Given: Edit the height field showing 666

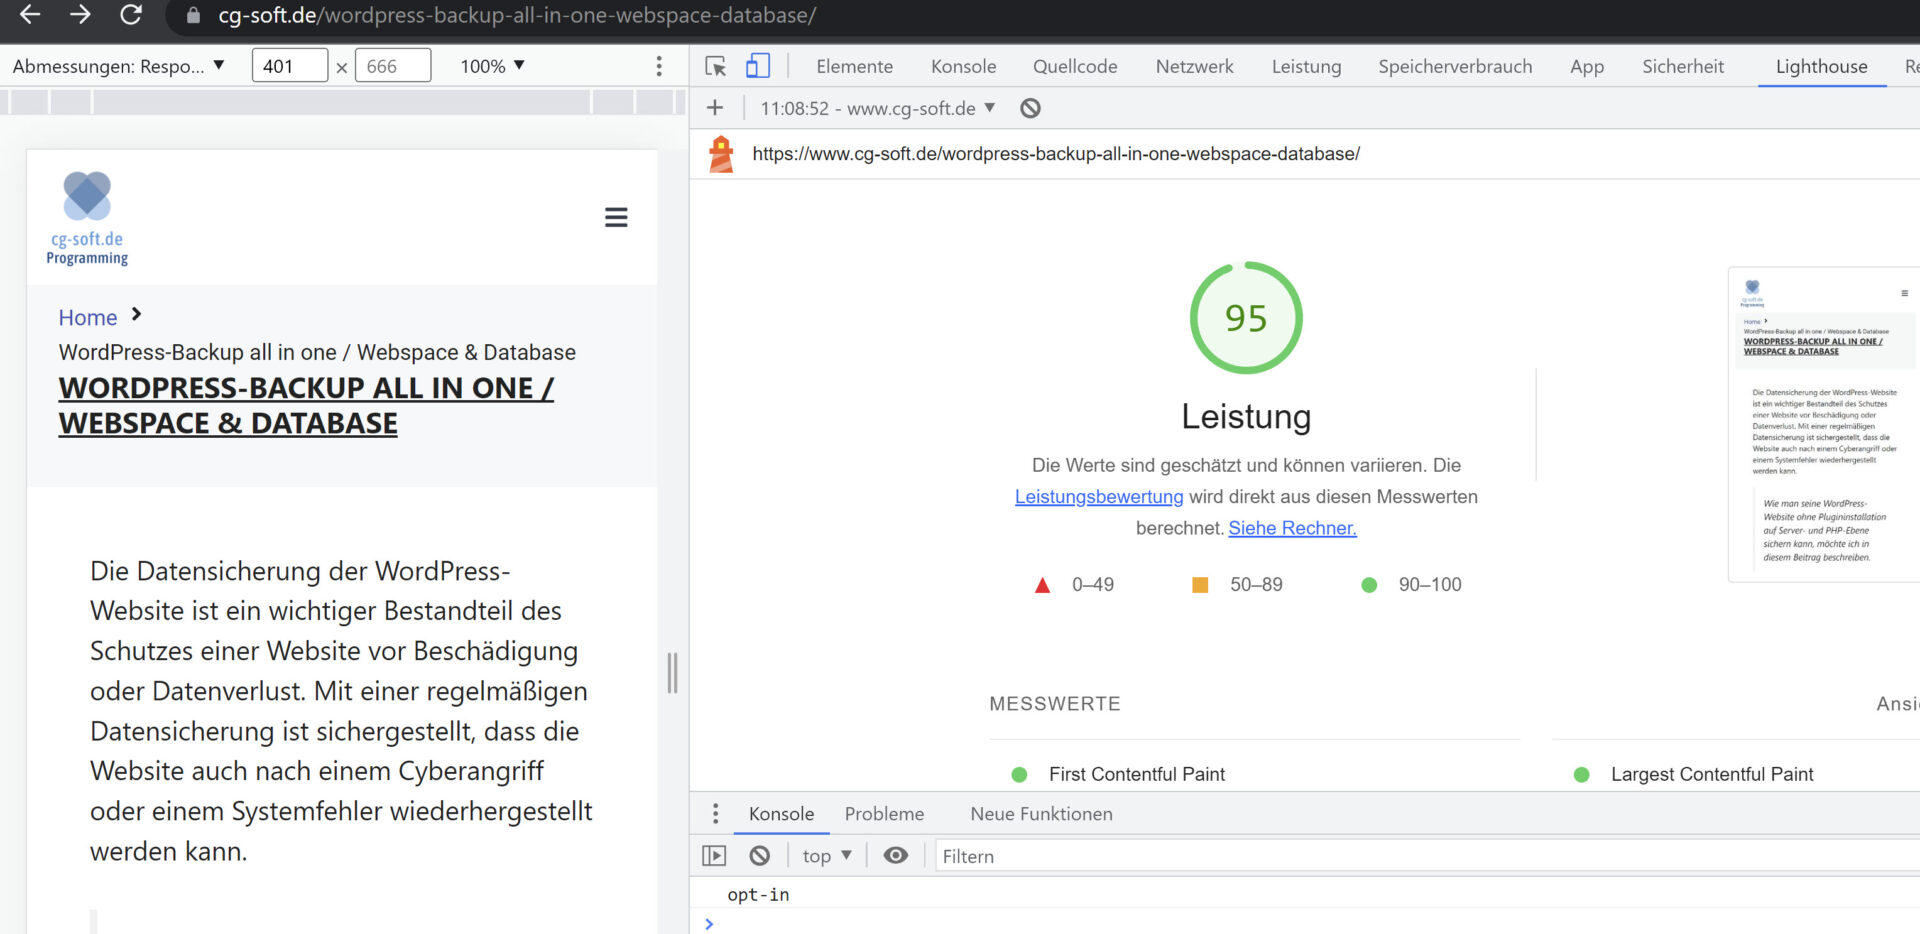Looking at the screenshot, I should 393,66.
